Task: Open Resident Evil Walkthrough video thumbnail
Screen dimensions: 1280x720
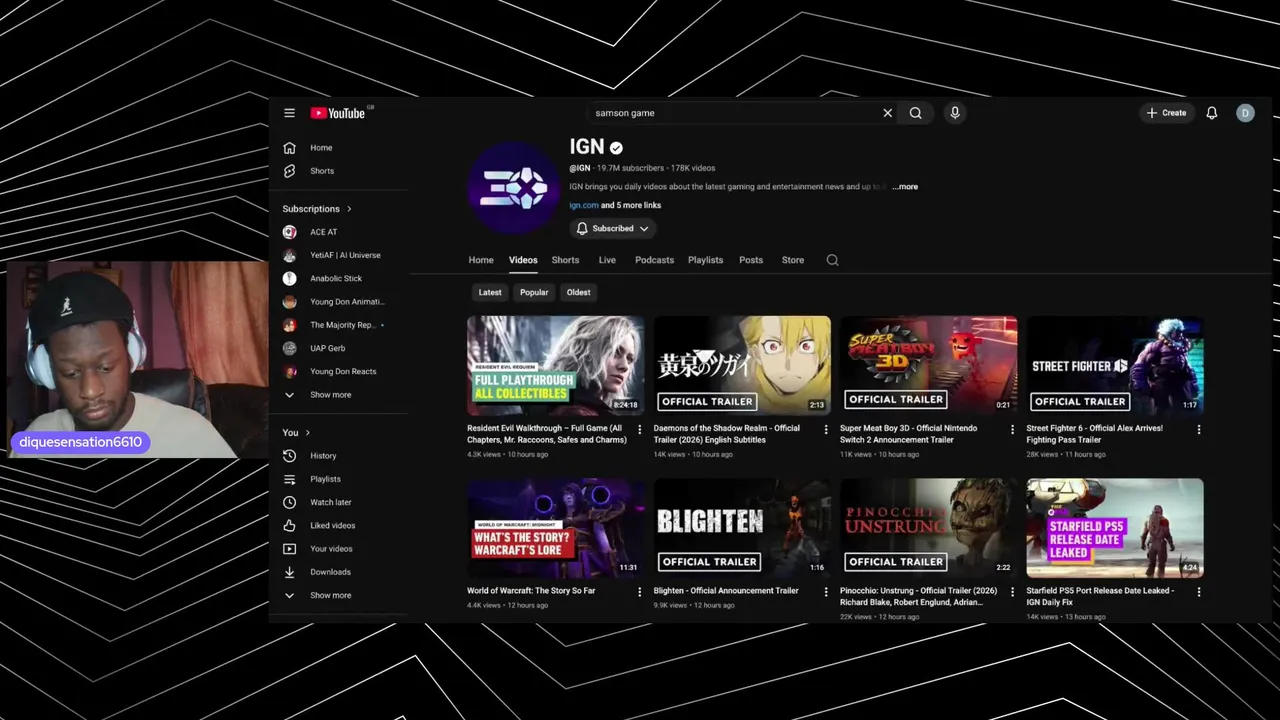Action: point(556,365)
